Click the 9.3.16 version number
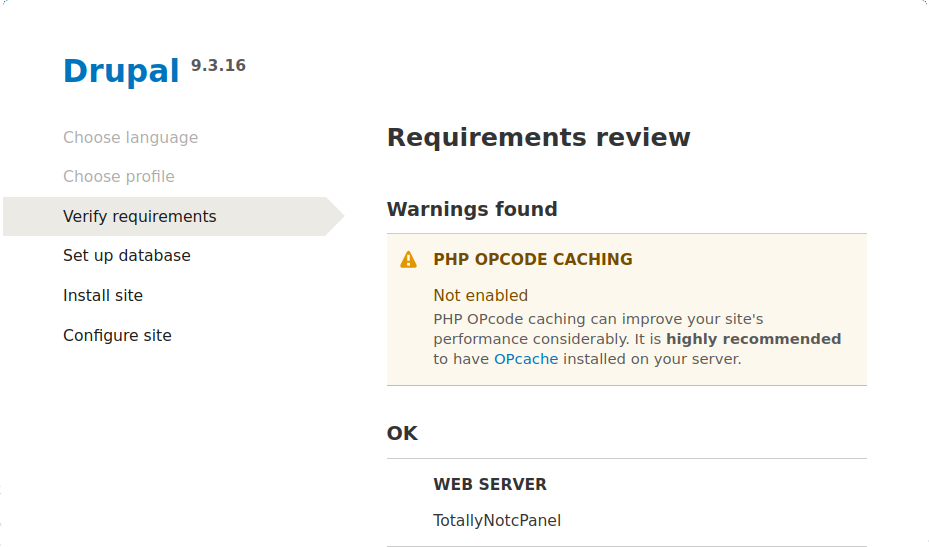This screenshot has height=547, width=929. point(218,66)
